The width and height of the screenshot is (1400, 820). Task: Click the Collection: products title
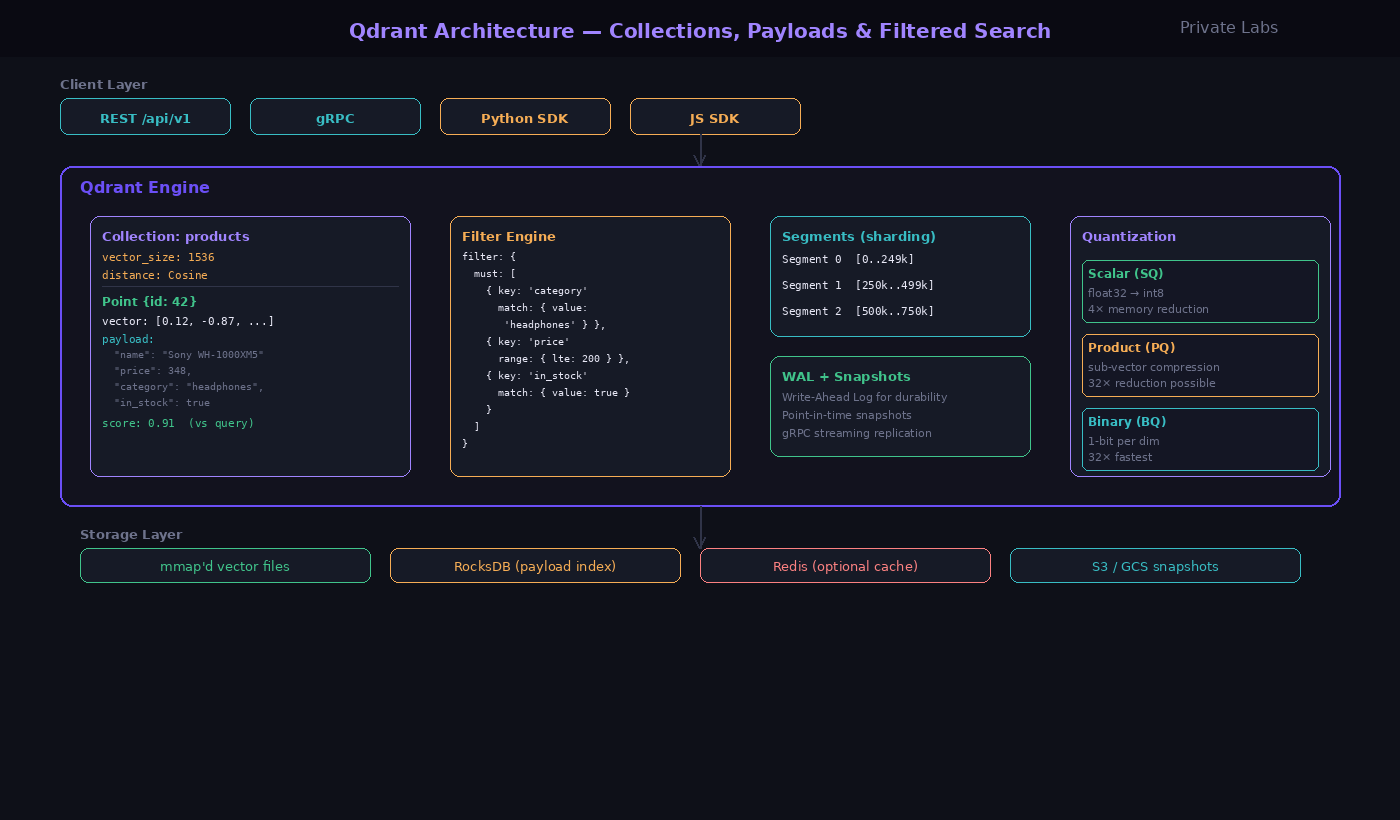click(x=176, y=237)
